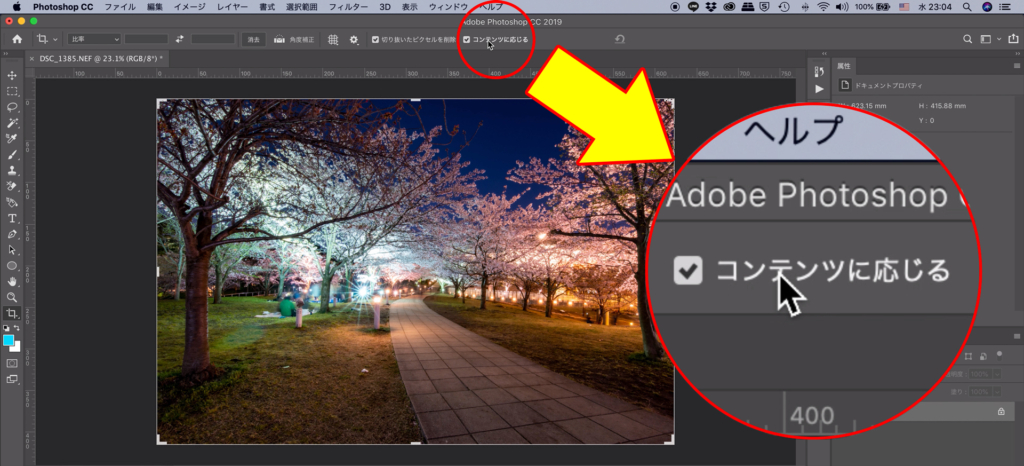This screenshot has width=1024, height=466.
Task: Select the Type tool
Action: click(12, 218)
